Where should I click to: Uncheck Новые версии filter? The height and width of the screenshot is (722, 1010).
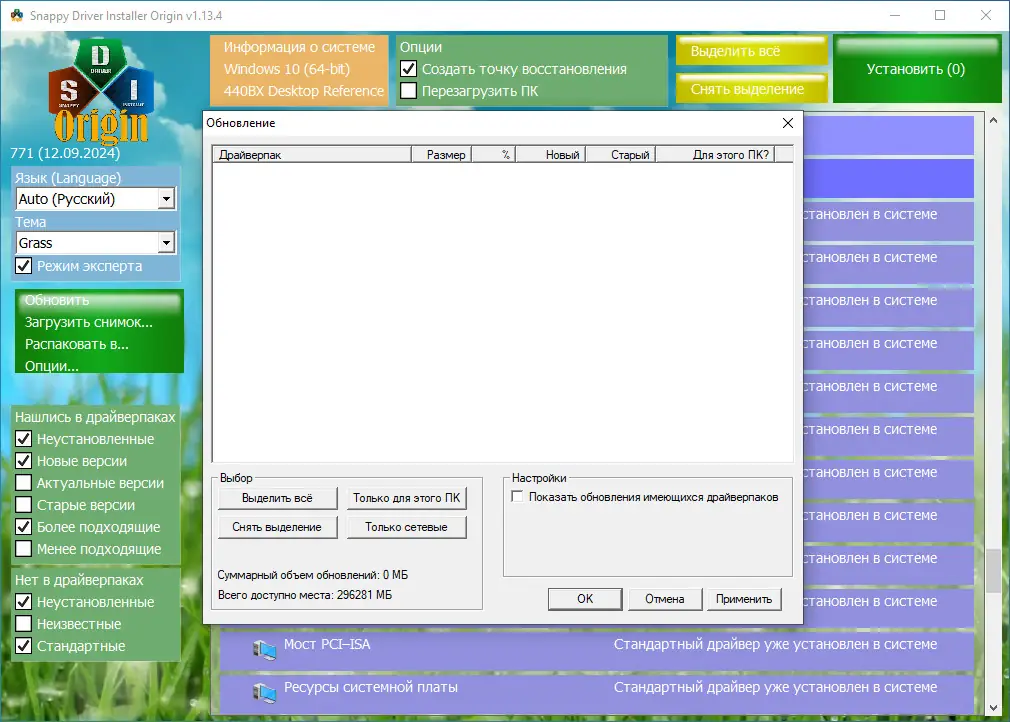22,461
